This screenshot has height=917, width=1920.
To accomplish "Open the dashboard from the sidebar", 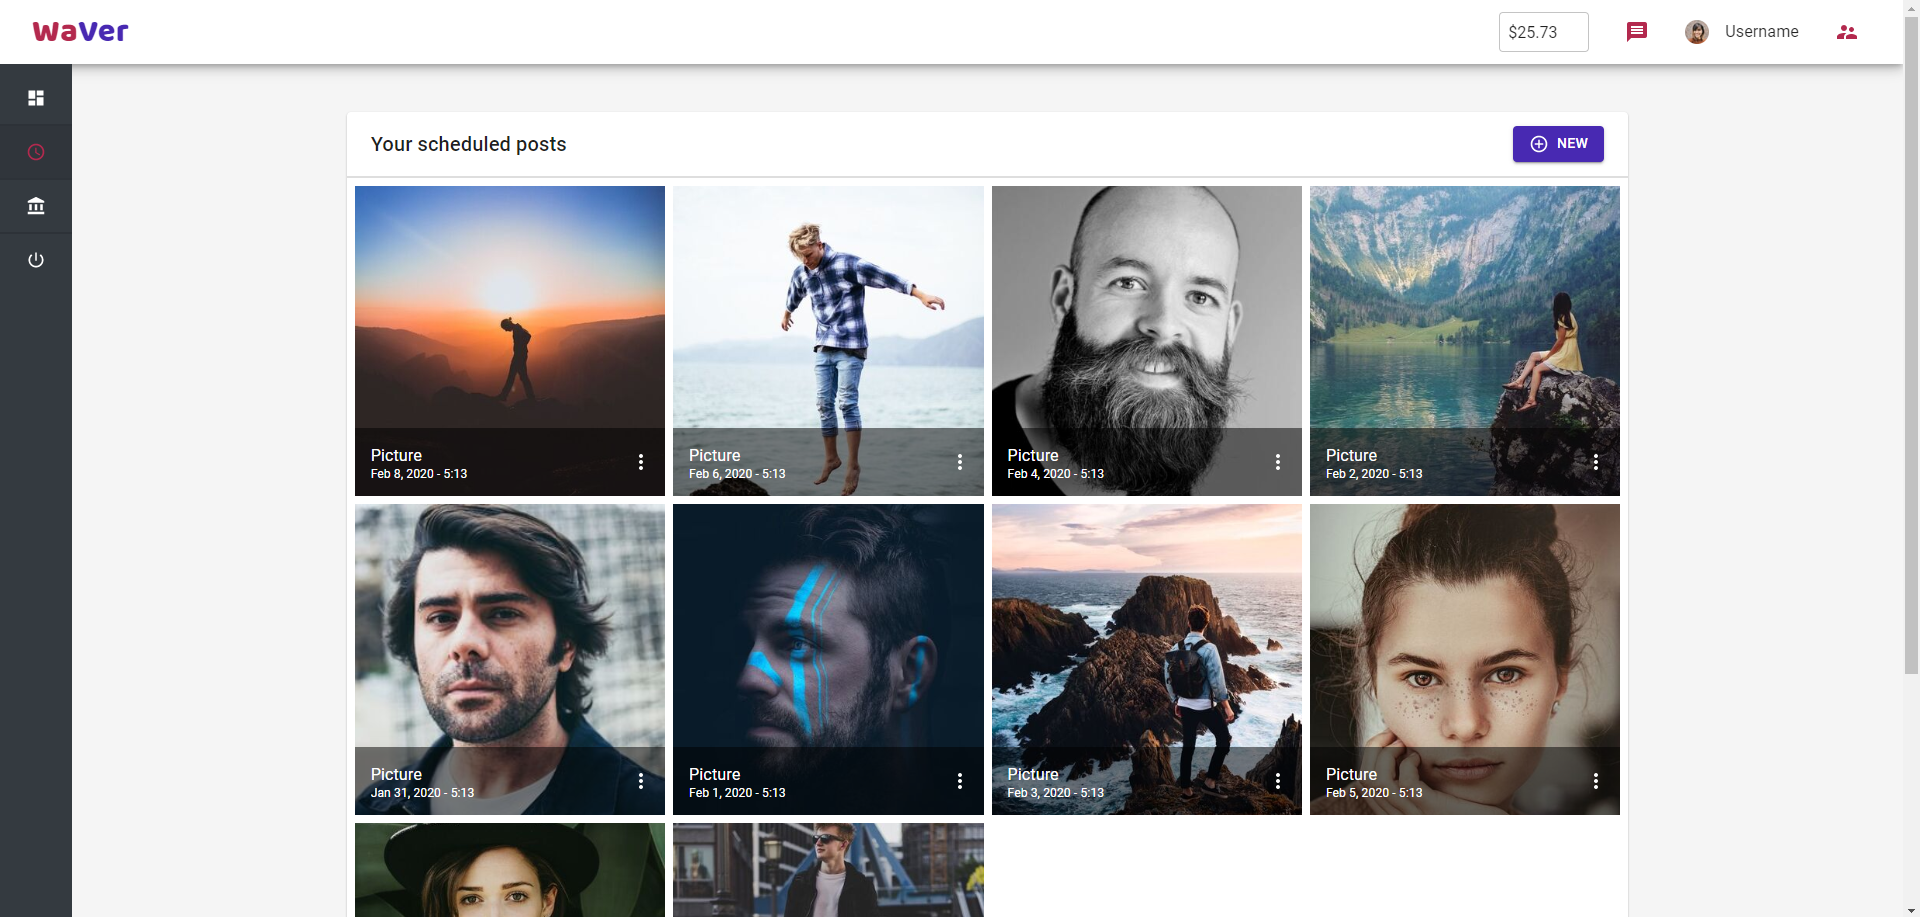I will 36,97.
